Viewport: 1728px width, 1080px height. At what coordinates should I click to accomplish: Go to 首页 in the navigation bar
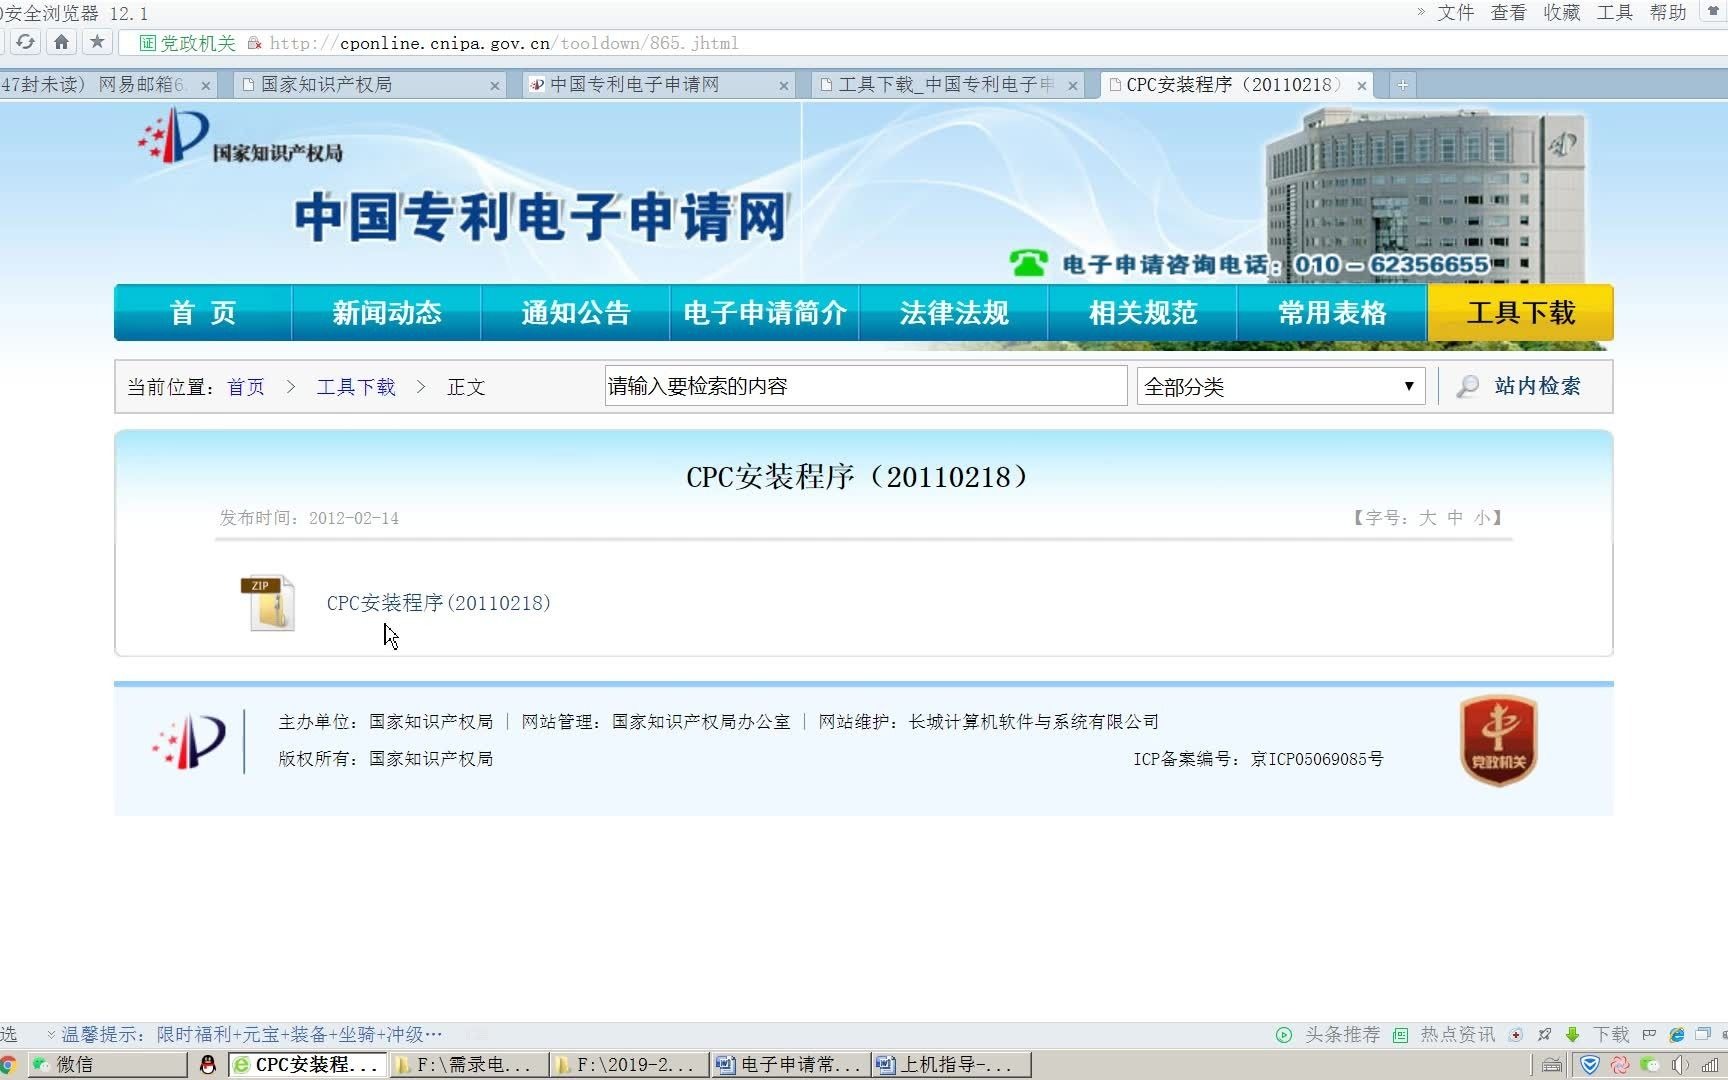click(x=203, y=313)
